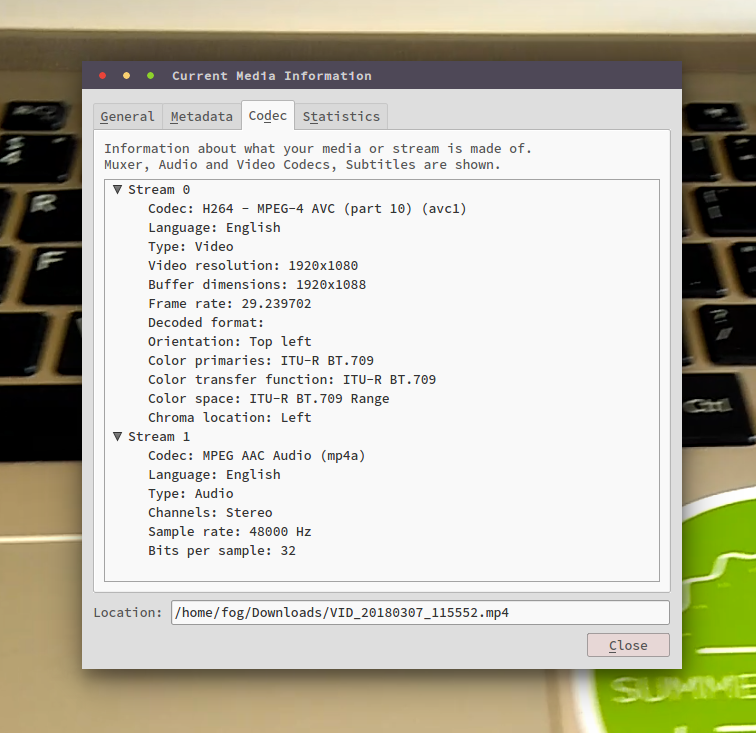Open the Metadata tab
The image size is (756, 733).
tap(201, 116)
